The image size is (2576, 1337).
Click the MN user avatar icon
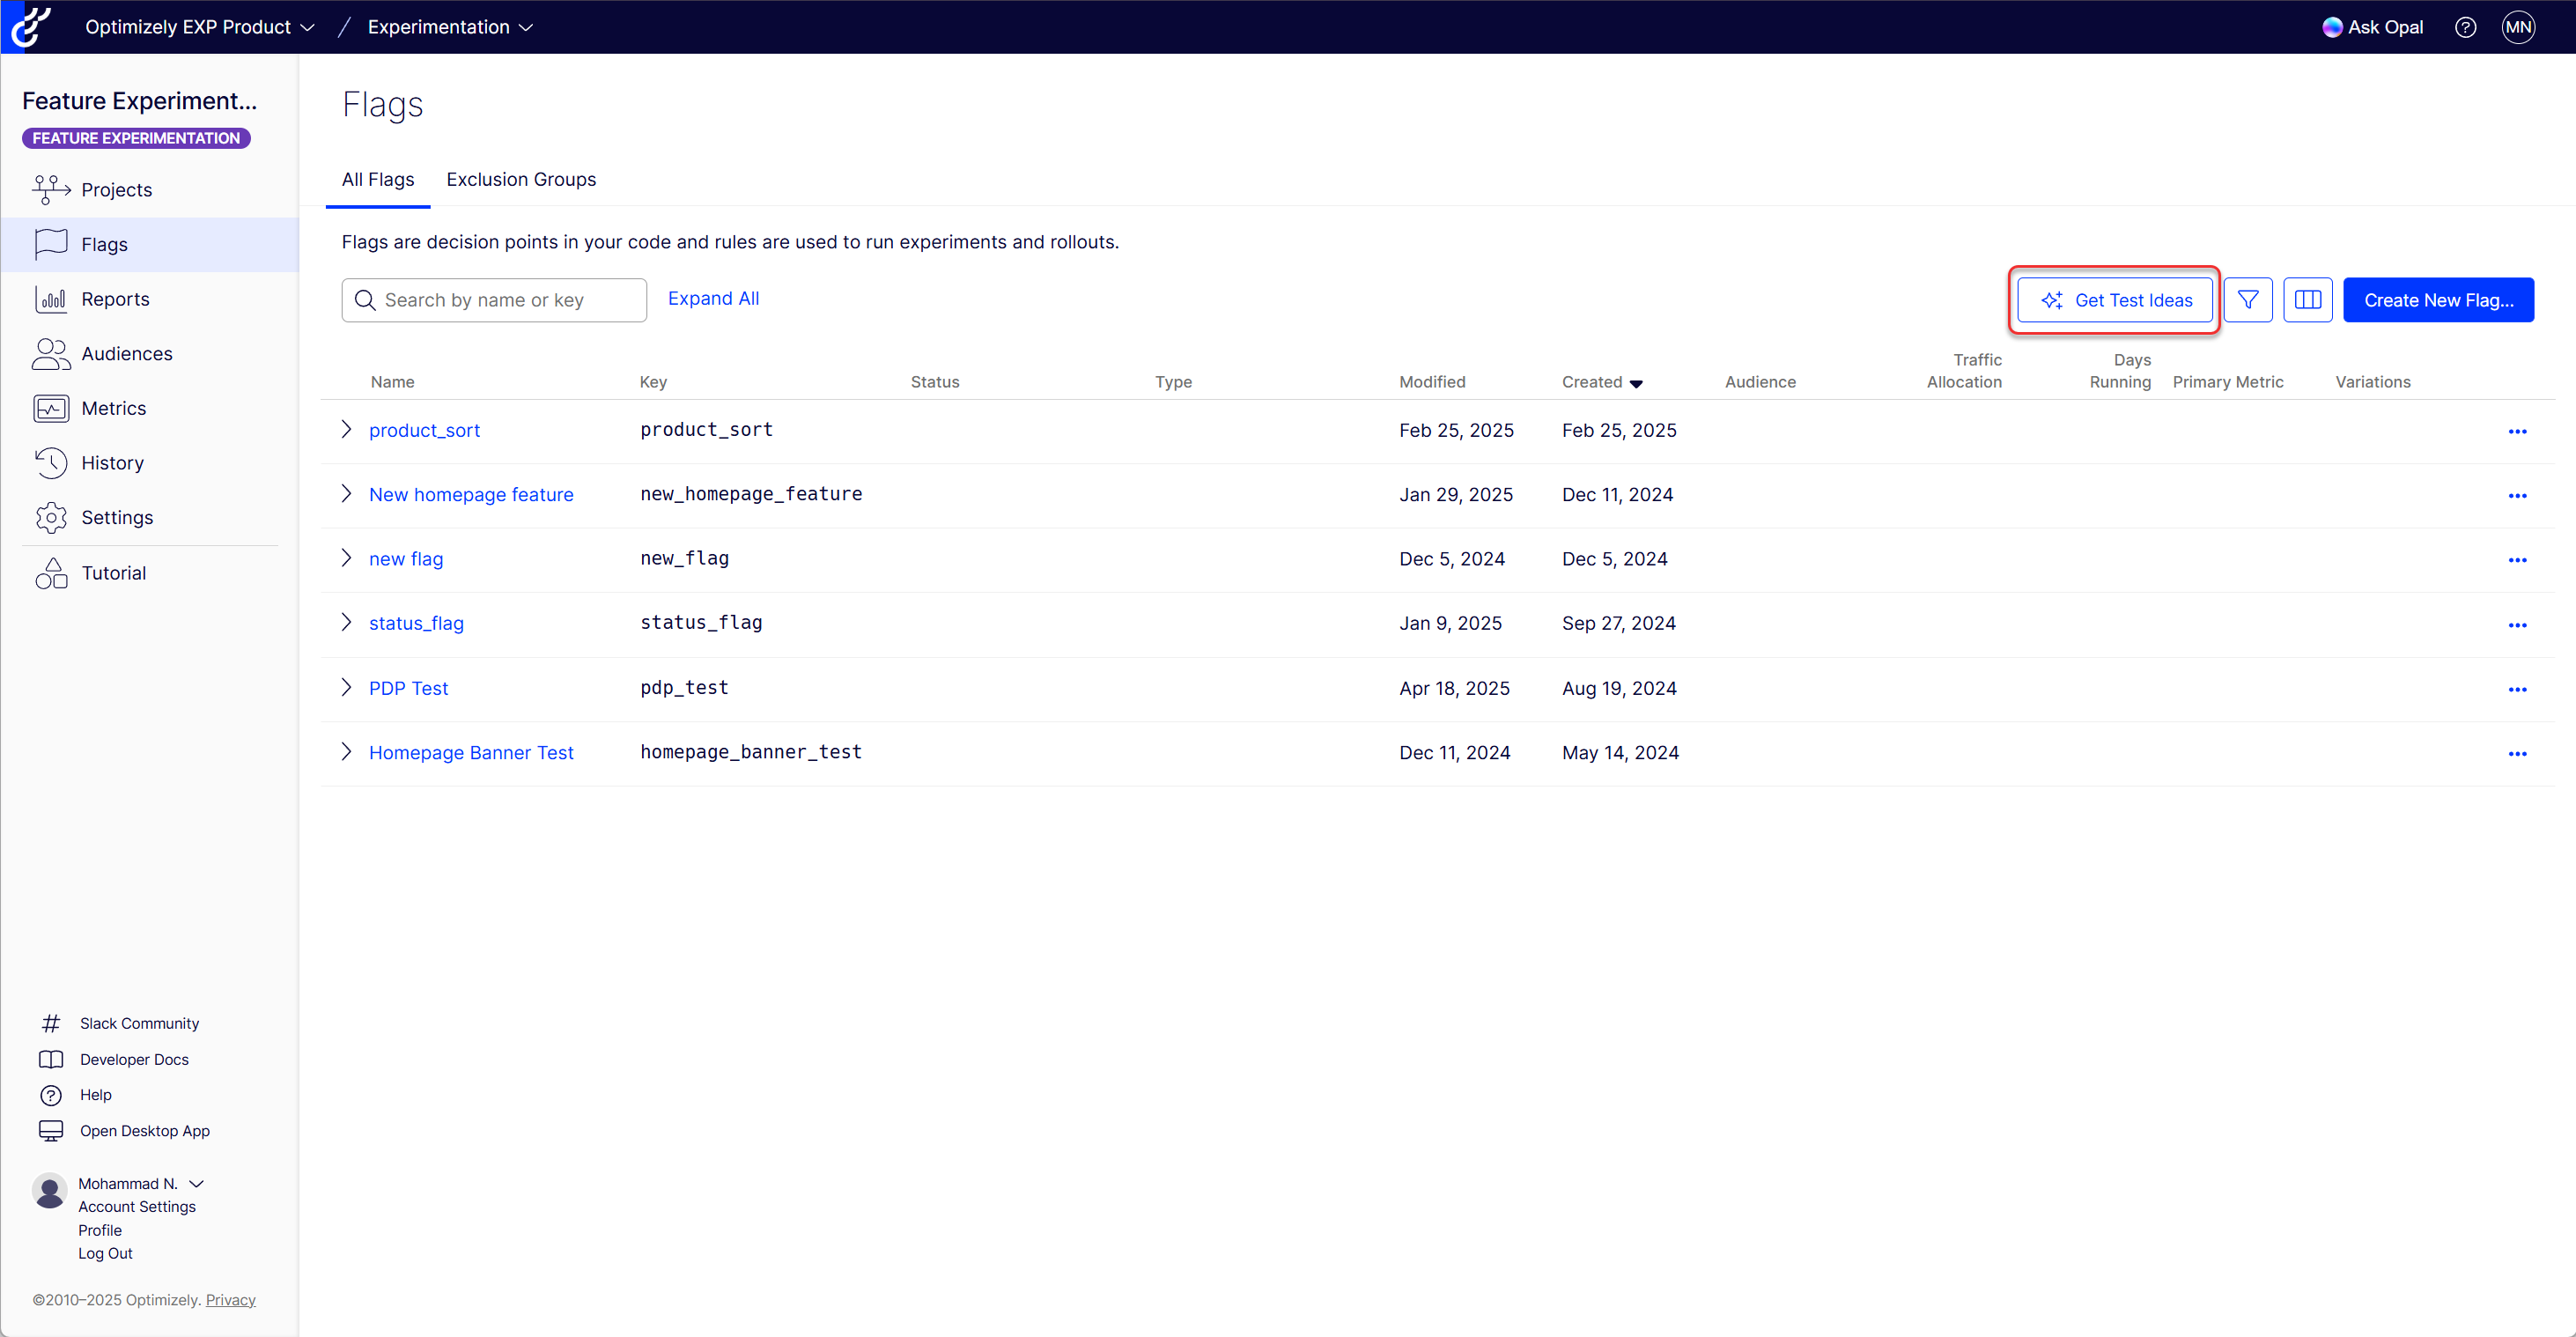click(x=2517, y=27)
